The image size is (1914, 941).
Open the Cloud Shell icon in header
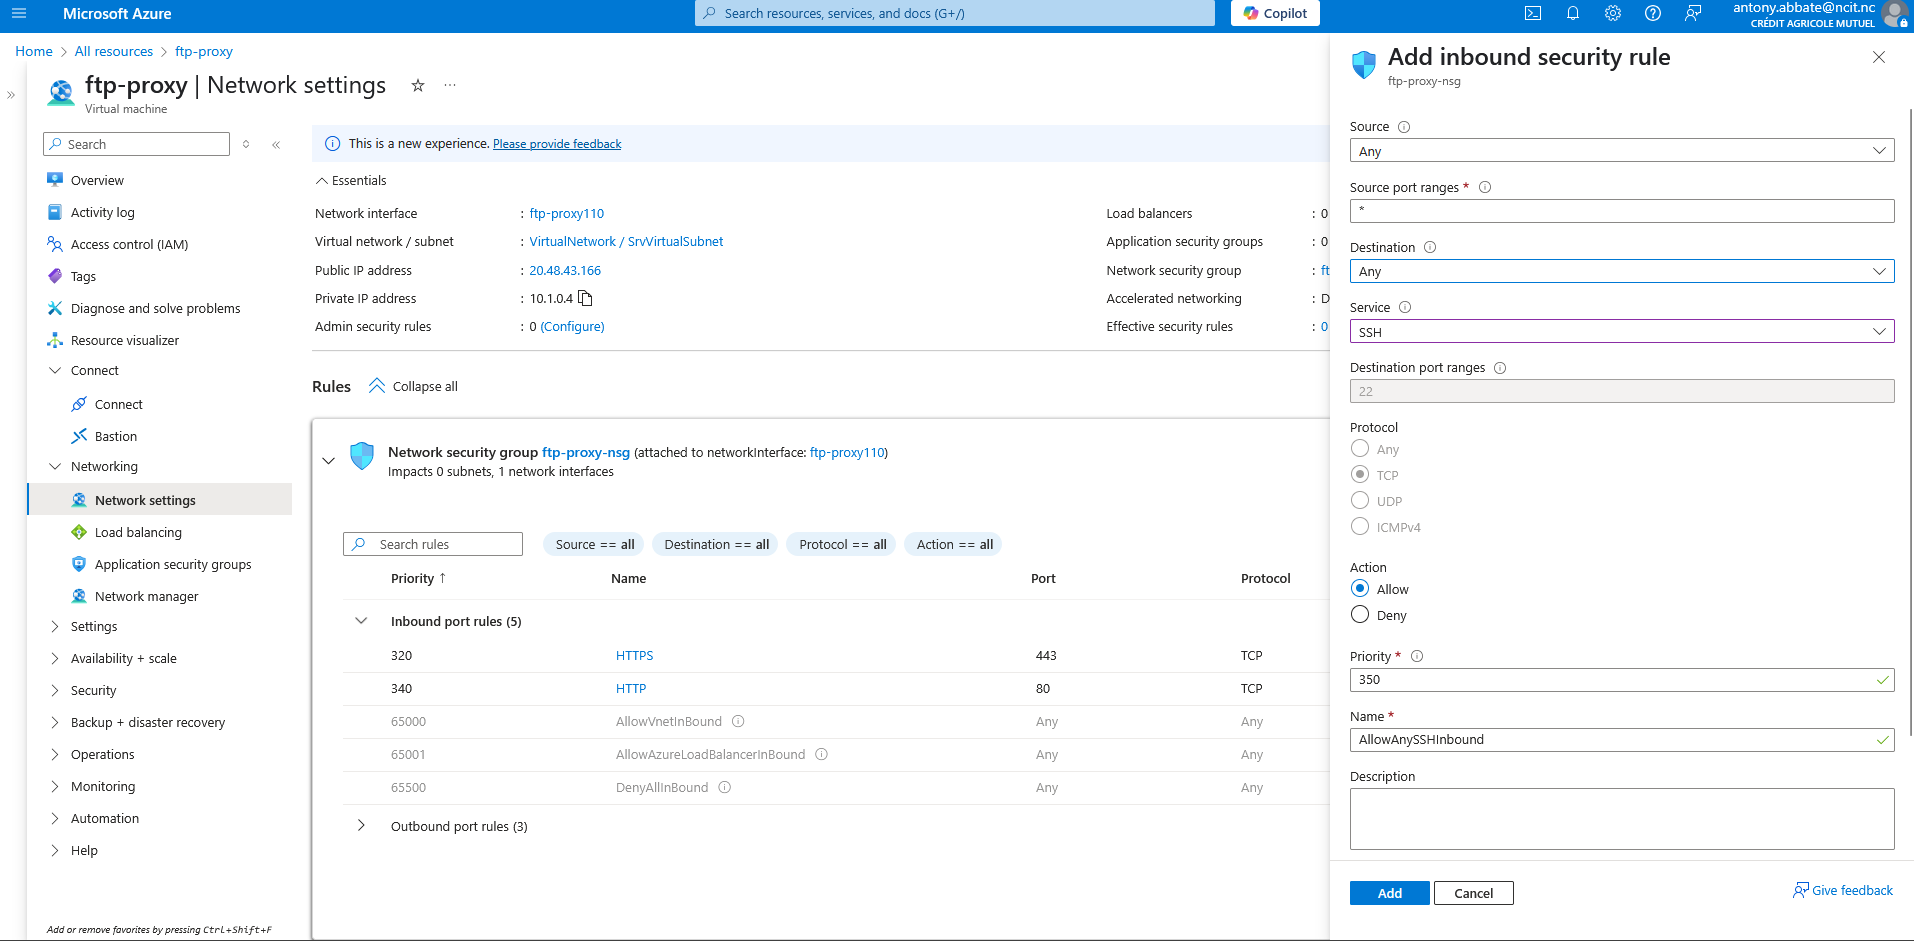tap(1532, 13)
